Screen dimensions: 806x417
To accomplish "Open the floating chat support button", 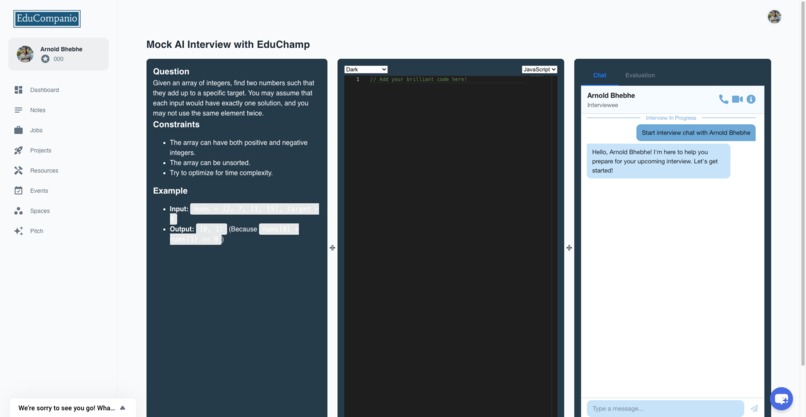I will pyautogui.click(x=781, y=398).
